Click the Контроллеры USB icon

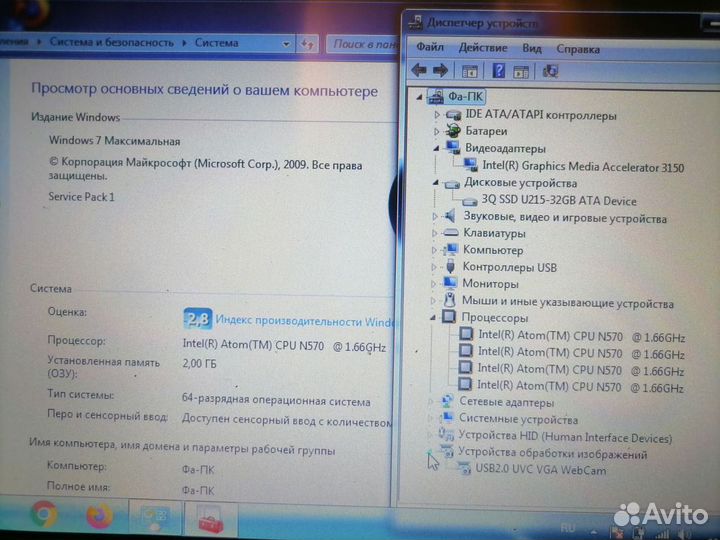click(x=450, y=266)
